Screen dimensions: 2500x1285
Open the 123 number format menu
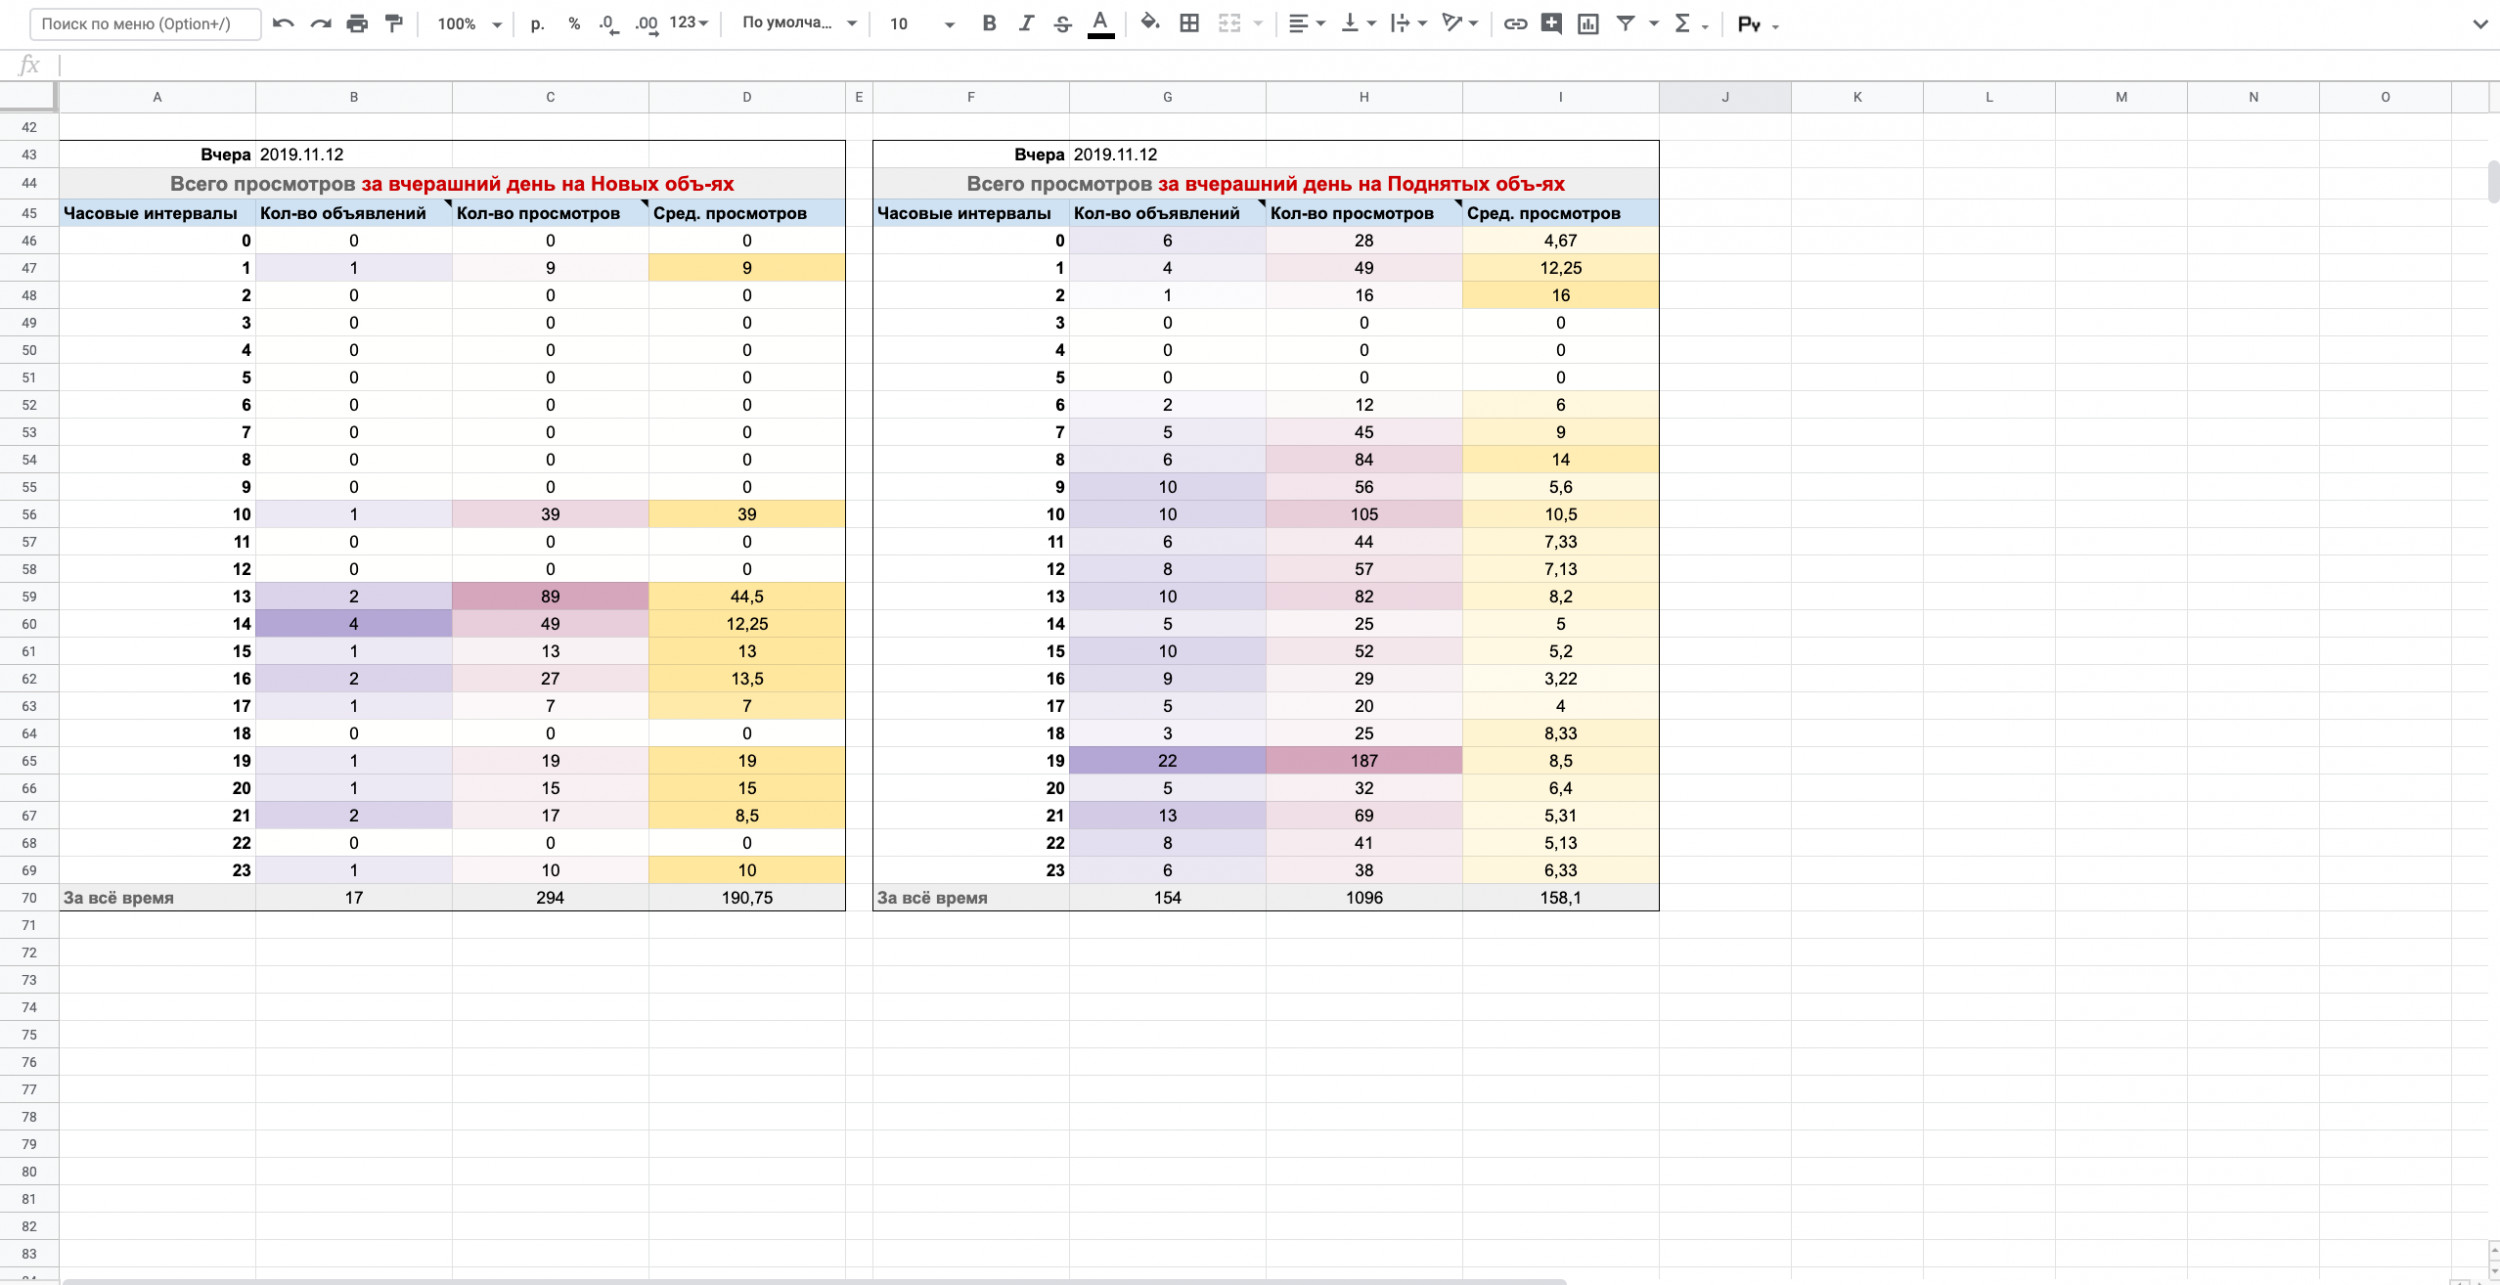pos(689,23)
